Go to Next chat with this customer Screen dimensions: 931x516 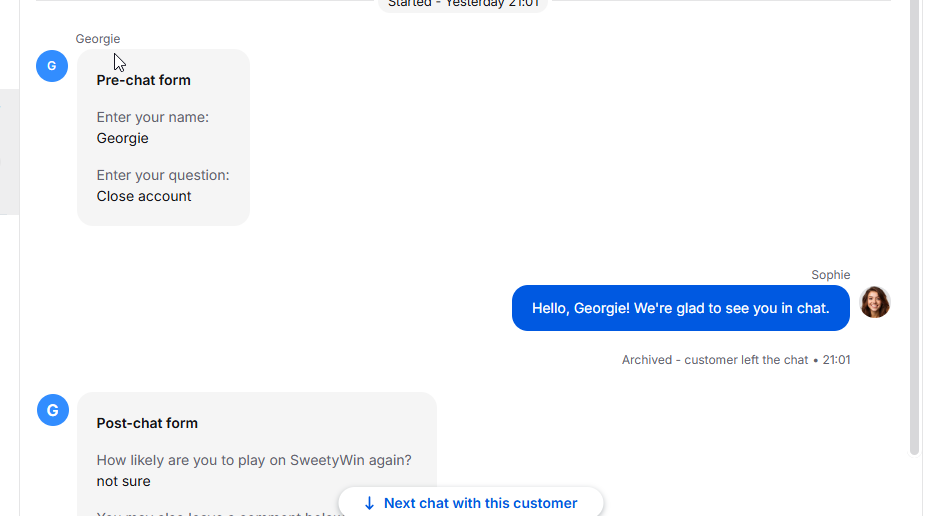480,503
